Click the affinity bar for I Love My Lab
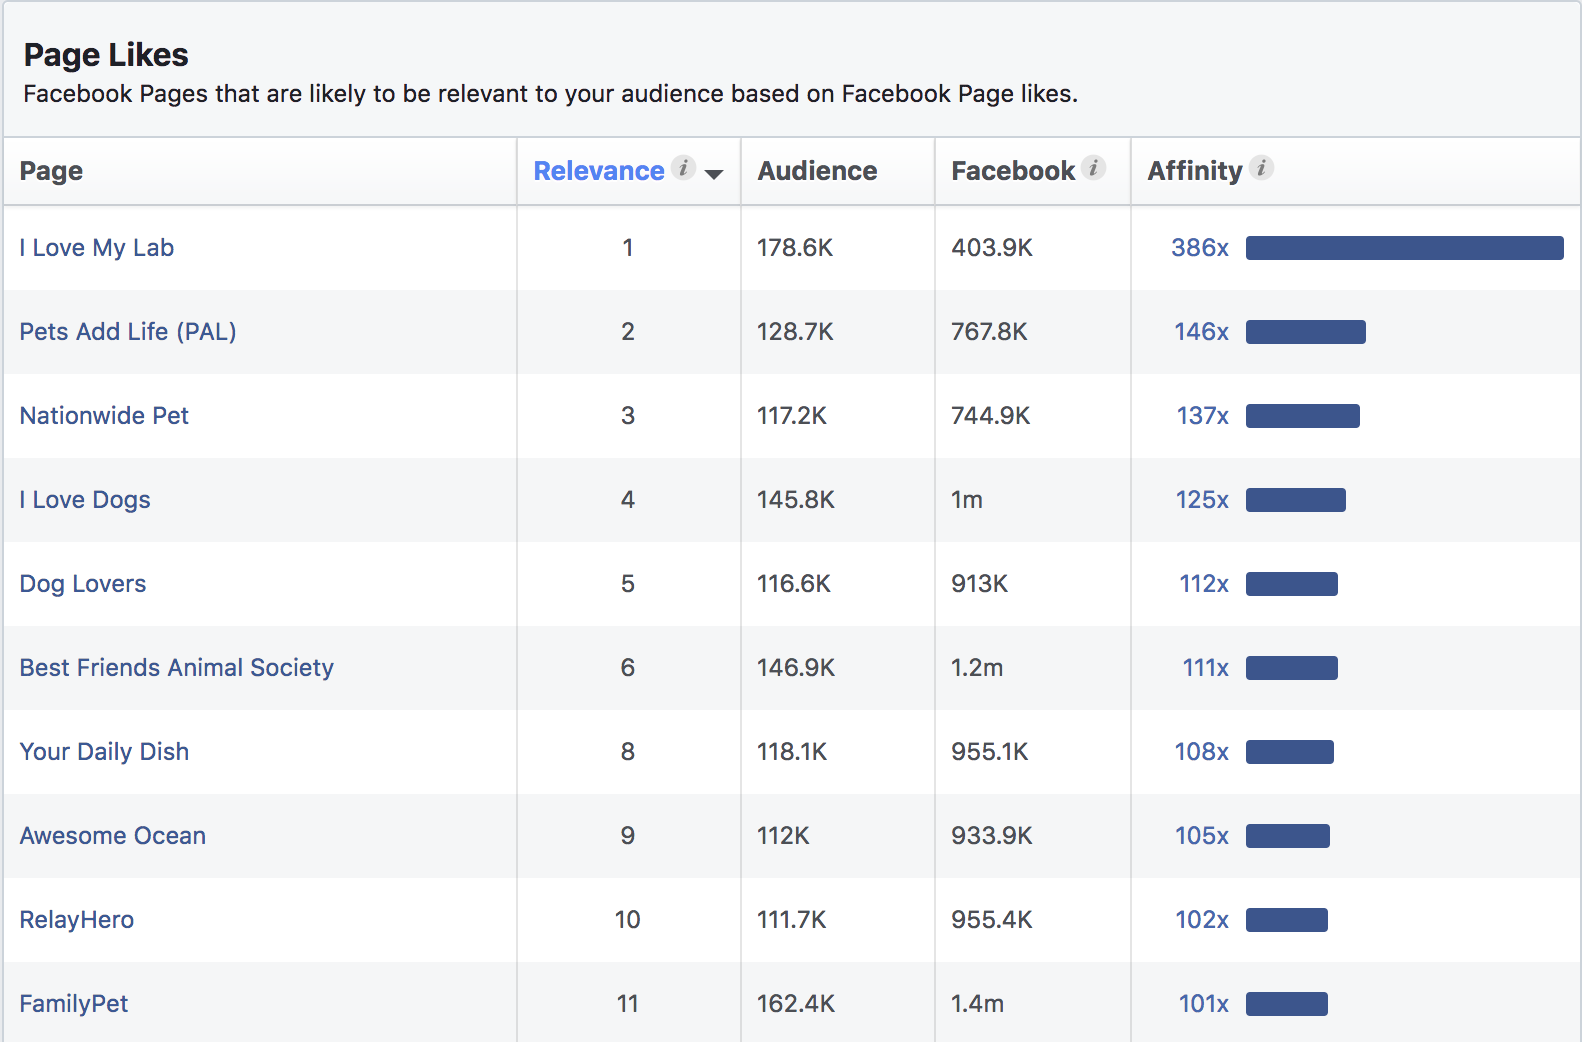This screenshot has width=1582, height=1042. pyautogui.click(x=1405, y=248)
